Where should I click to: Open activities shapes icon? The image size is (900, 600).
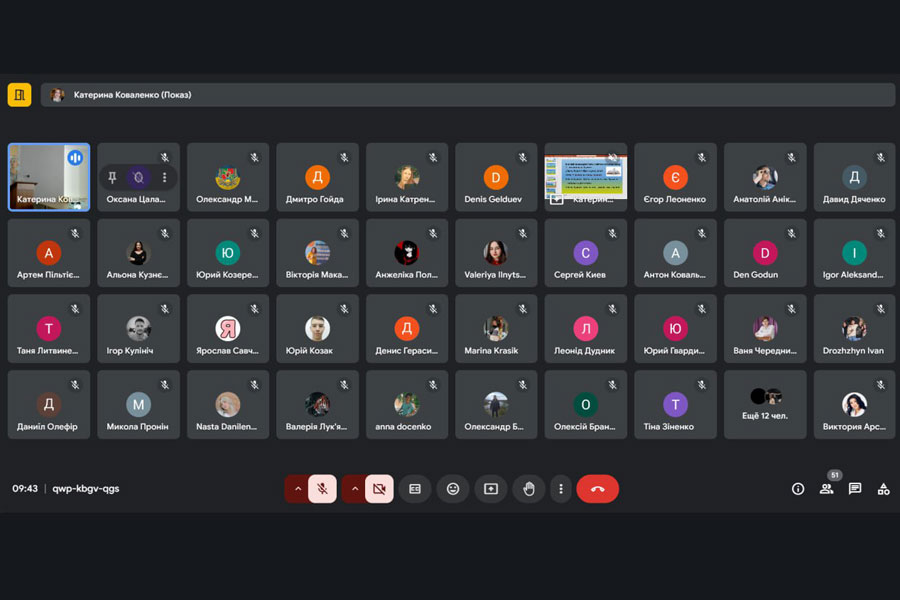[884, 489]
